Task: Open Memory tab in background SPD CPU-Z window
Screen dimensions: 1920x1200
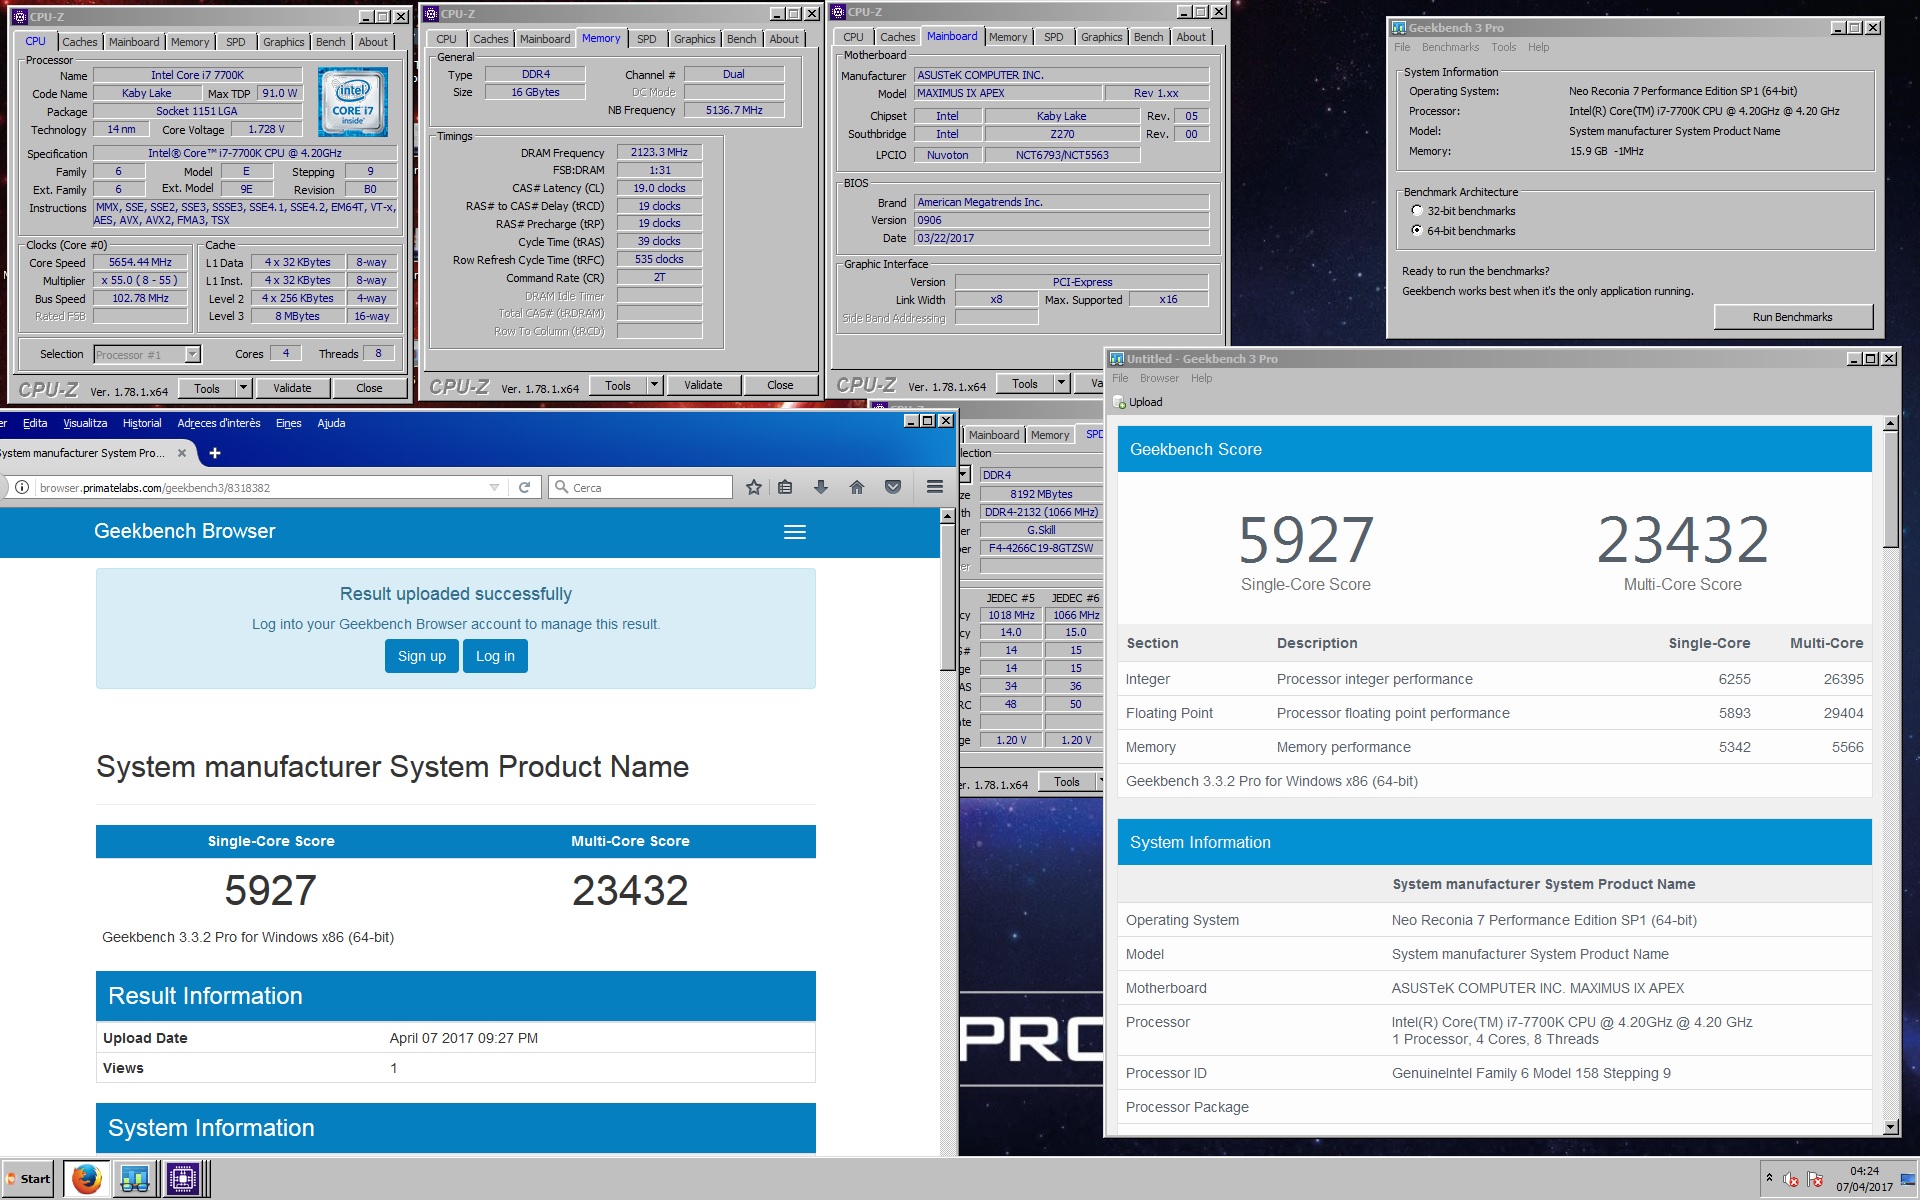Action: 1049,435
